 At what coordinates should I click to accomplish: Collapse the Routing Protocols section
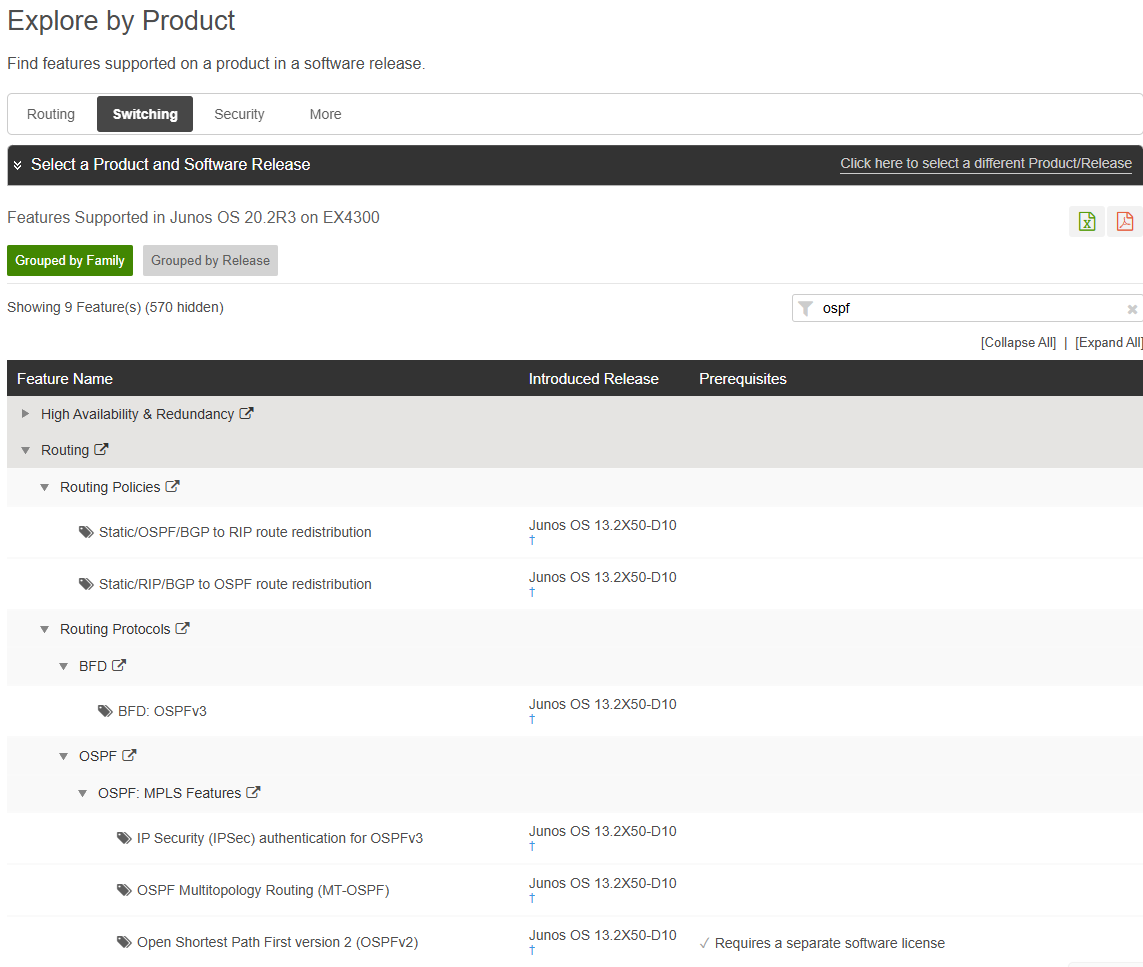(44, 630)
